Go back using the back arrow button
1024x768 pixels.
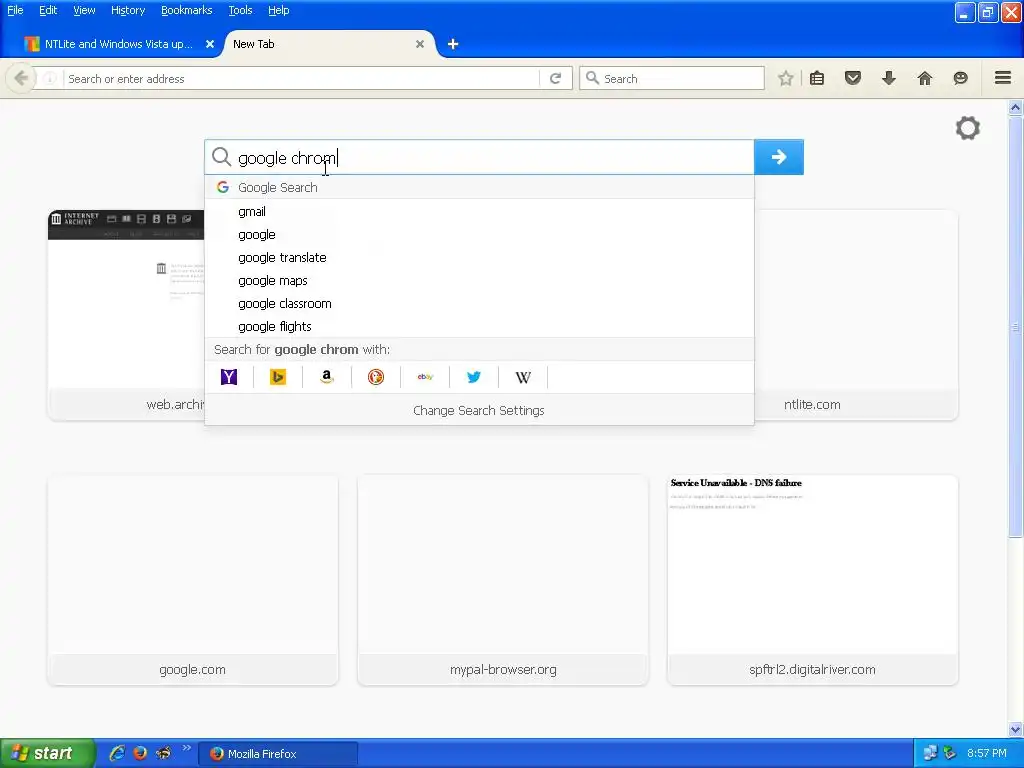(21, 78)
